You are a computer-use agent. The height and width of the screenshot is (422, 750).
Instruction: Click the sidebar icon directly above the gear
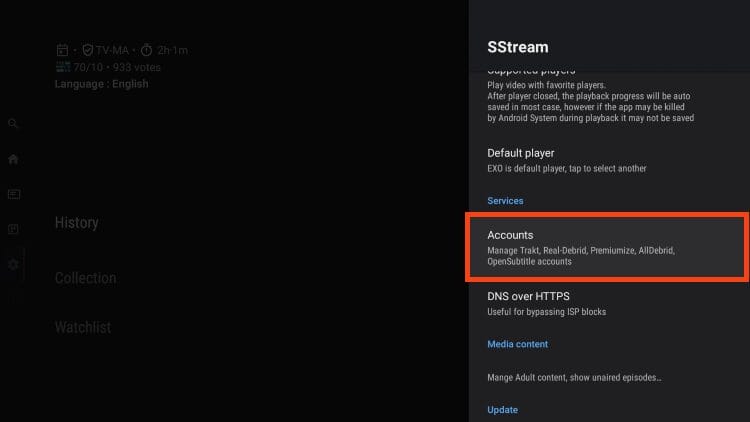pyautogui.click(x=13, y=229)
